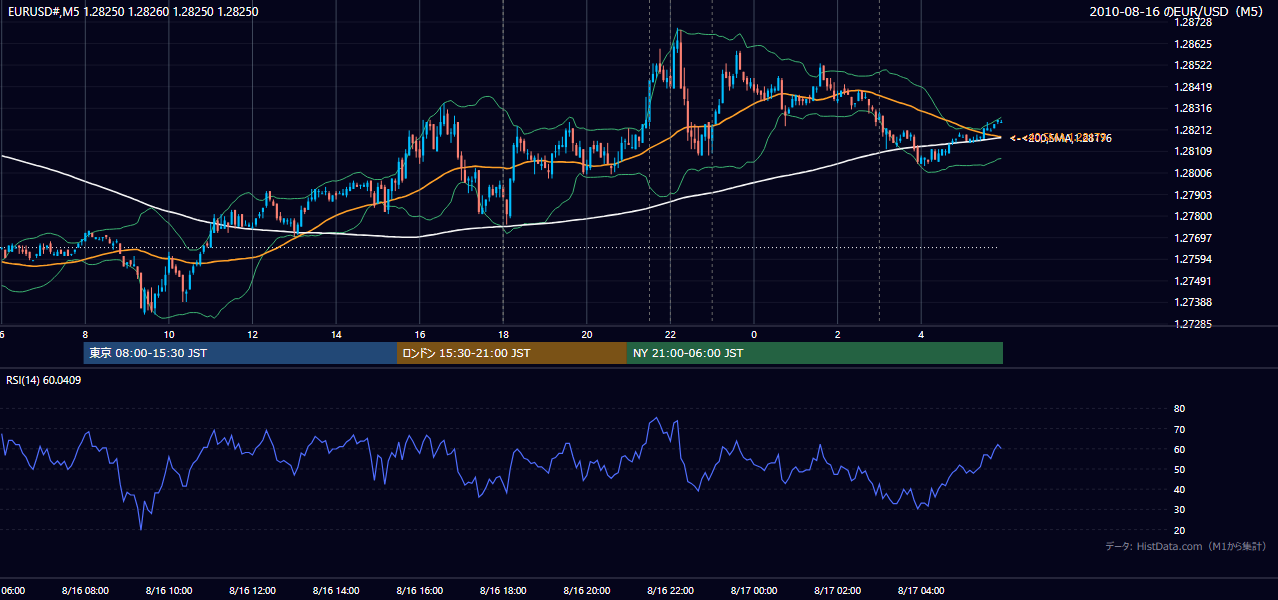Click price axis label 1.27285
This screenshot has width=1278, height=600.
click(1194, 324)
